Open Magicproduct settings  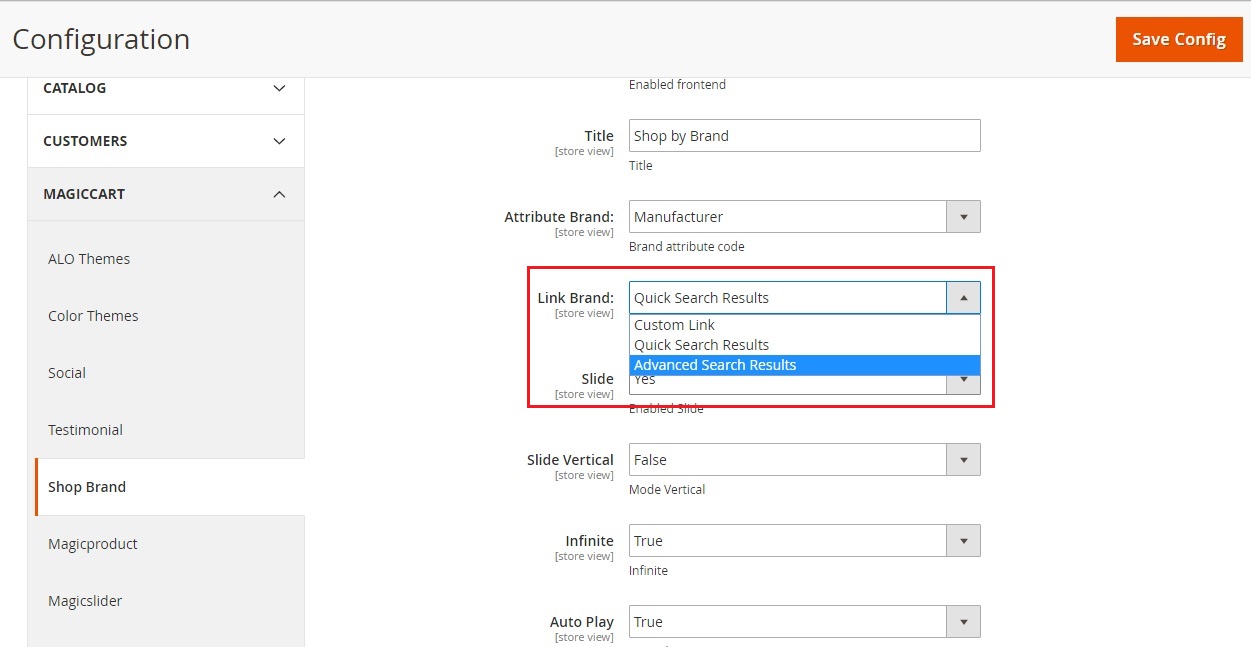93,544
